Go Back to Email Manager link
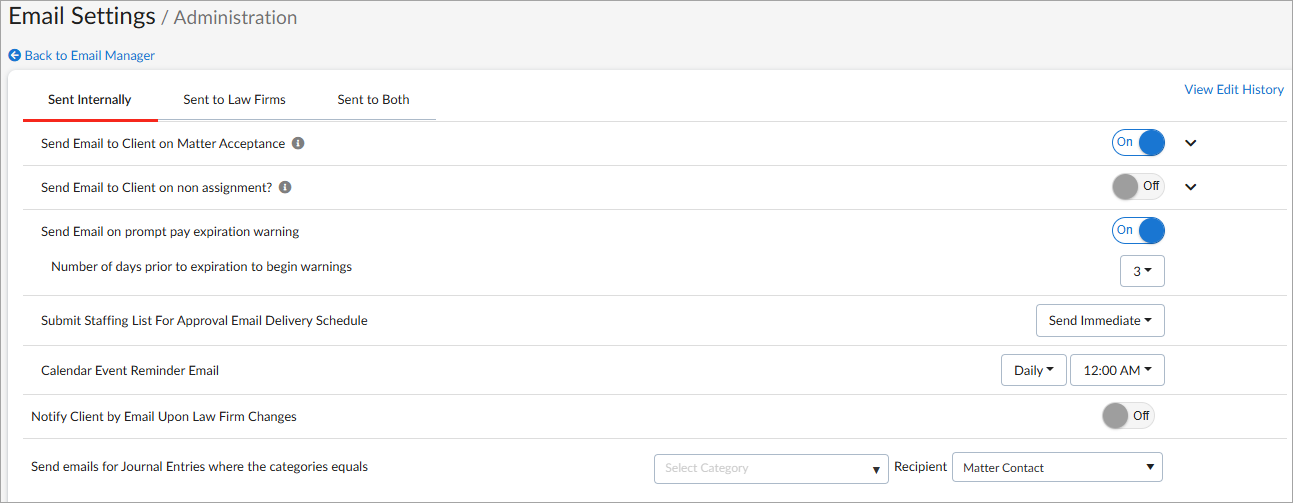The width and height of the screenshot is (1293, 503). pos(90,55)
